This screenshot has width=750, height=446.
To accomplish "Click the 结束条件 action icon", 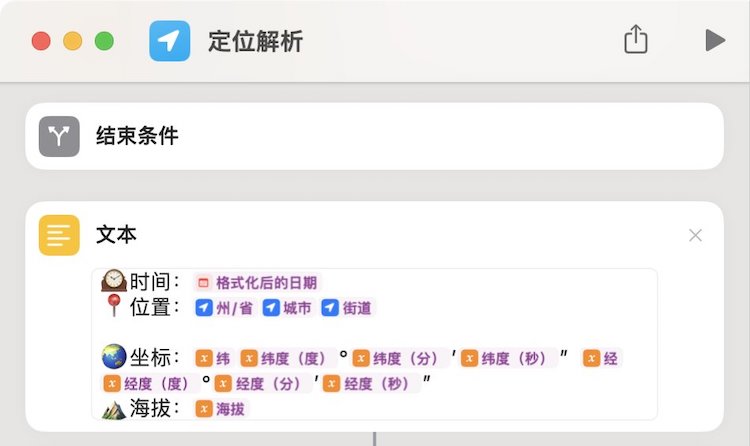I will coord(59,136).
